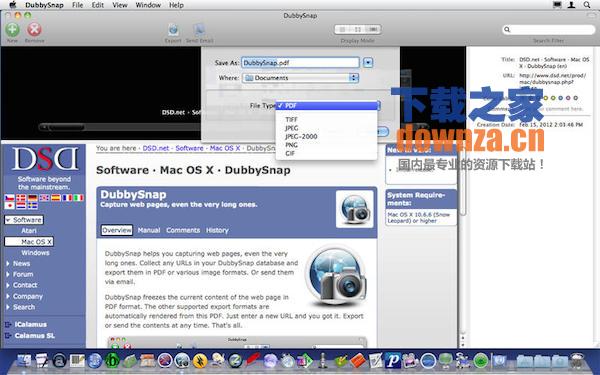Expand the News section in sidebar
Screen dimensions: 600x375
[8, 263]
